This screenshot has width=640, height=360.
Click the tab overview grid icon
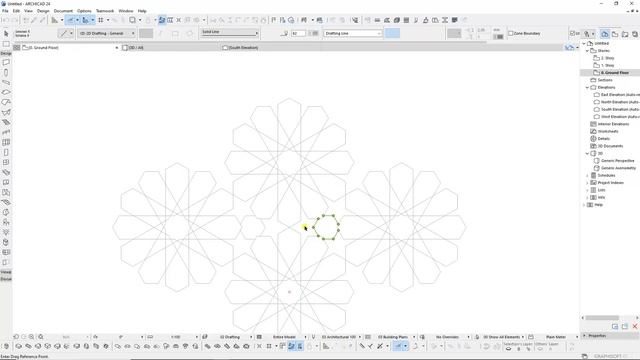tap(17, 48)
